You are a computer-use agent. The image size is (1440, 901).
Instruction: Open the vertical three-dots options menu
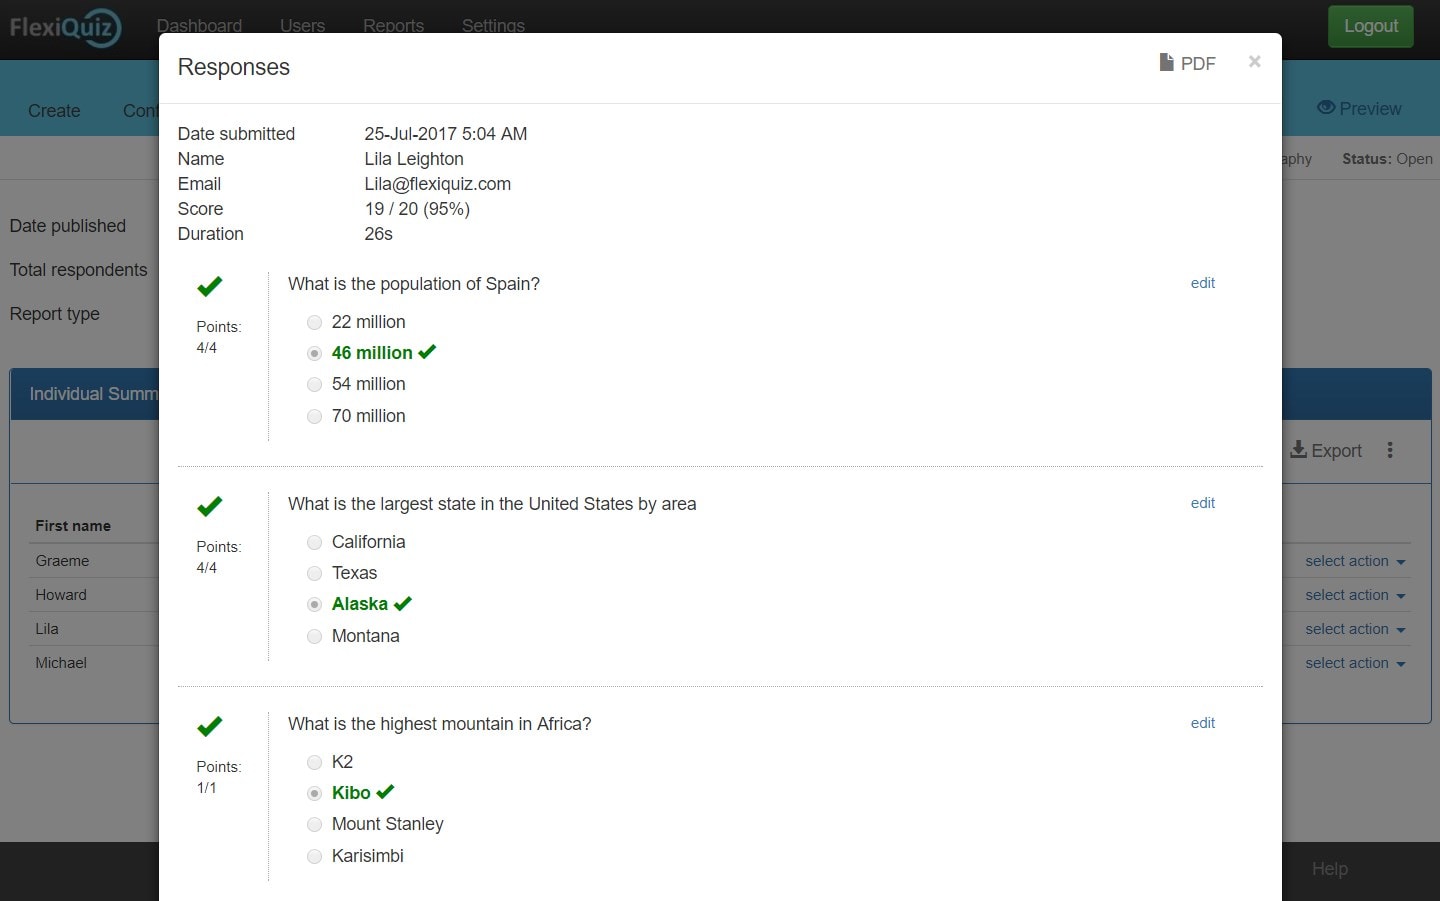pos(1390,450)
